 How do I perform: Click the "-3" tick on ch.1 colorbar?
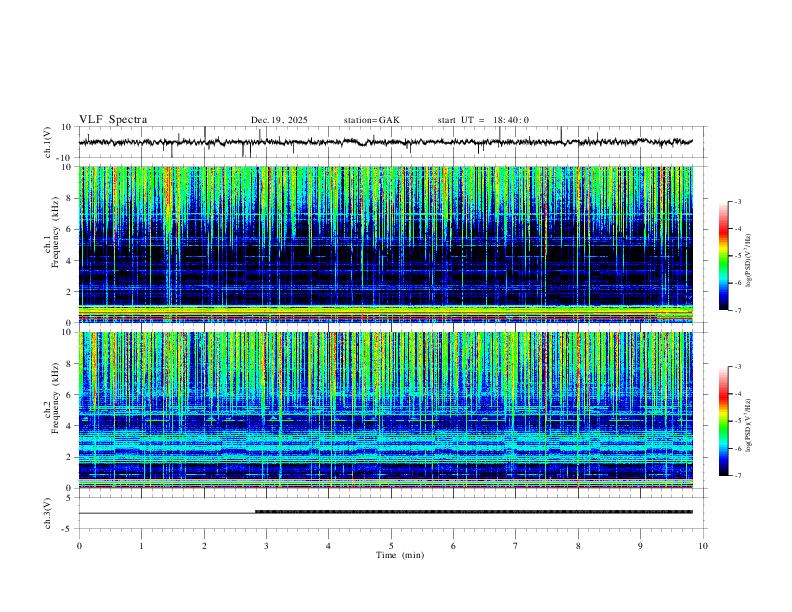[738, 201]
